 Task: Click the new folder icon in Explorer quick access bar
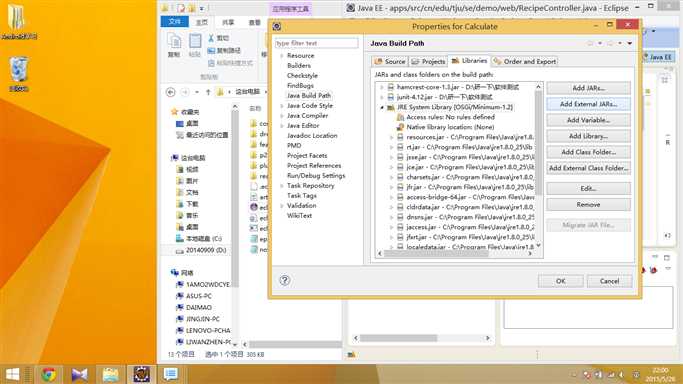pos(191,8)
